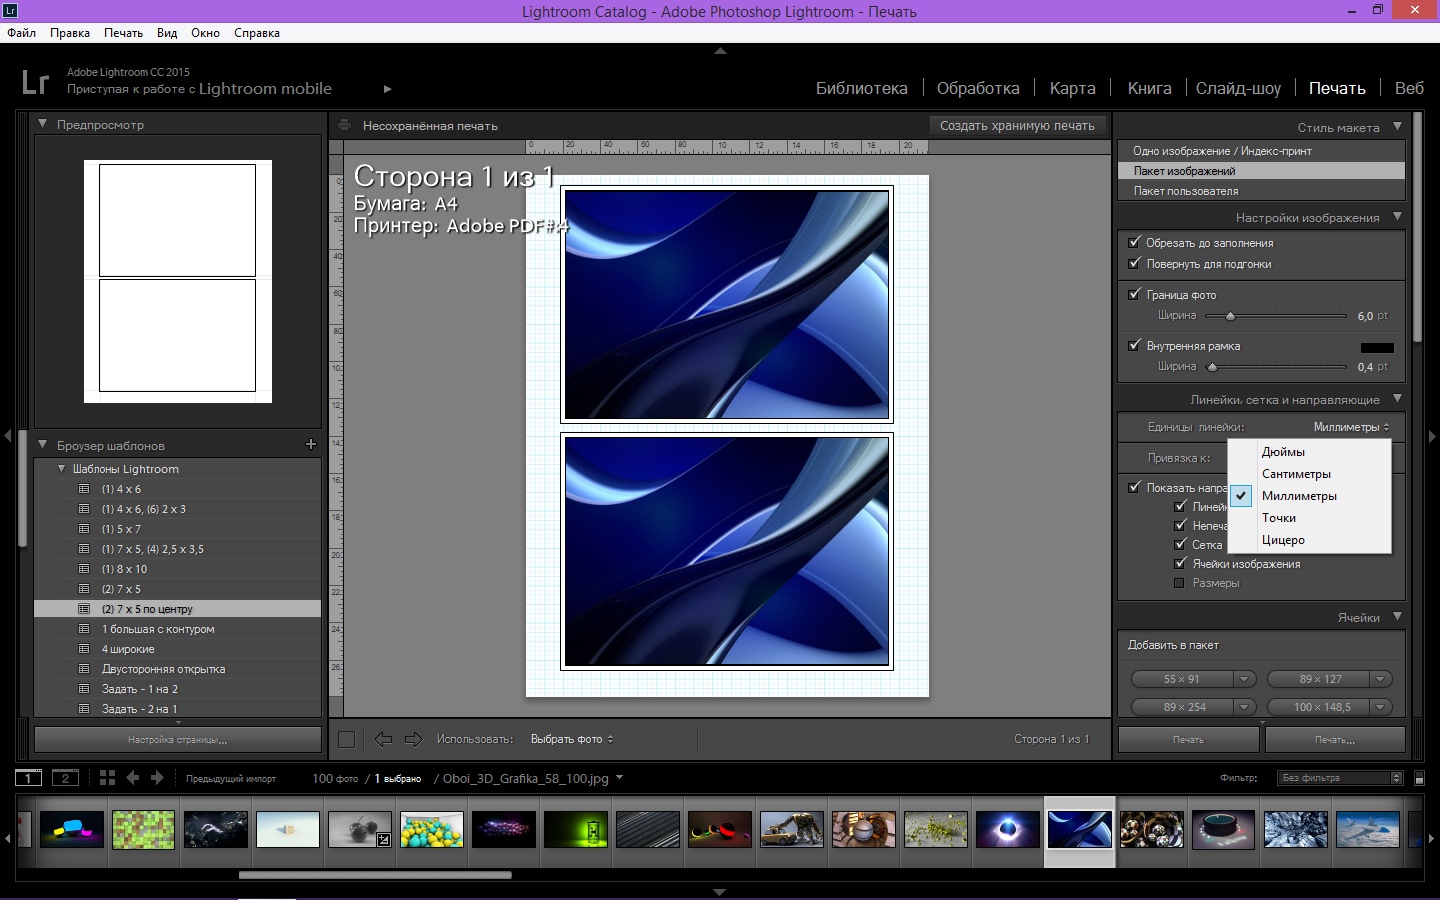Add 89 × 254 cell to package
Image resolution: width=1440 pixels, height=900 pixels.
click(1184, 707)
